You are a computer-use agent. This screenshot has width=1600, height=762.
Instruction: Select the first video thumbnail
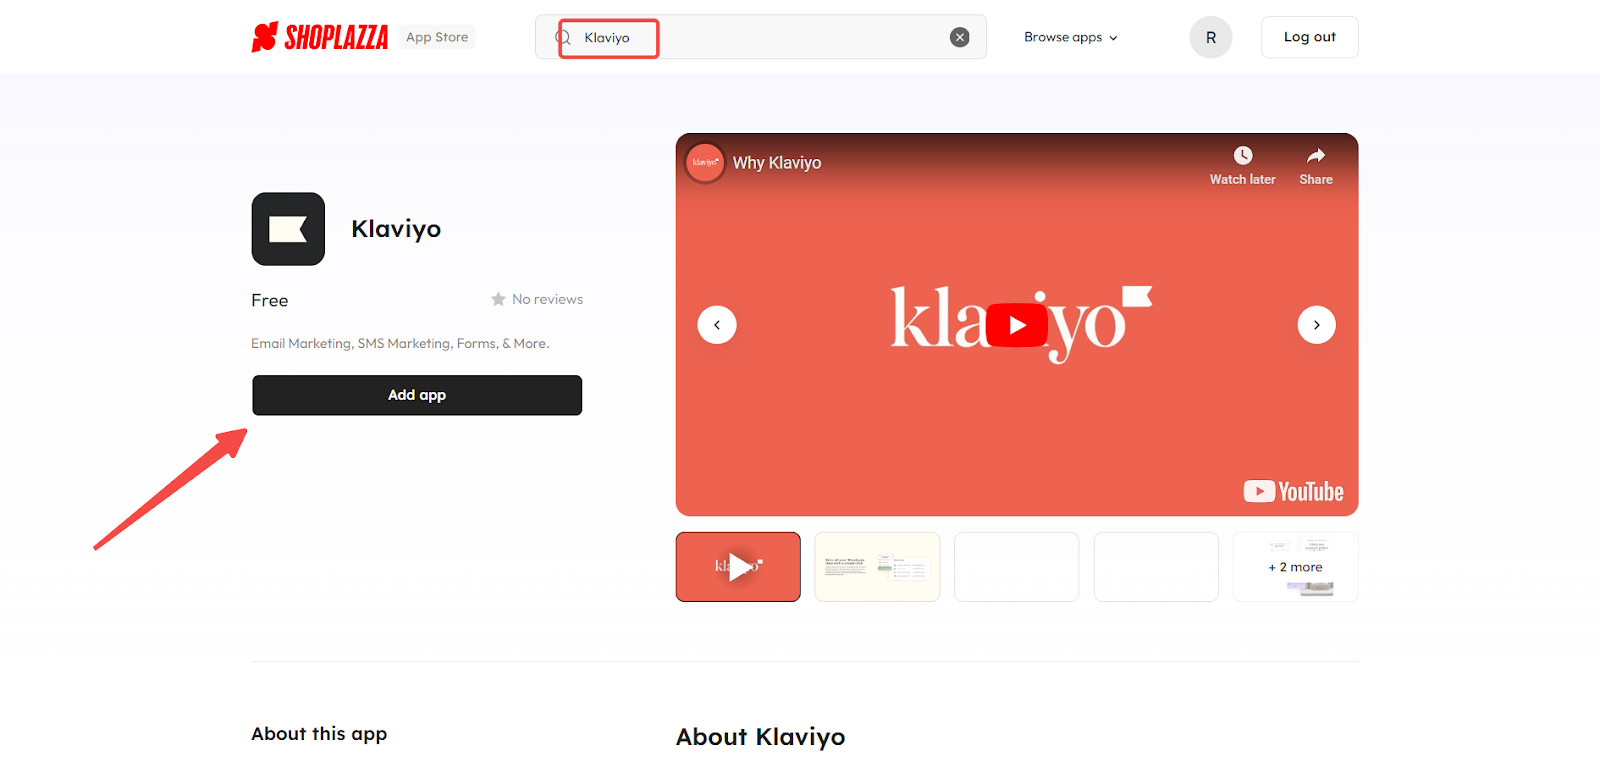tap(738, 567)
